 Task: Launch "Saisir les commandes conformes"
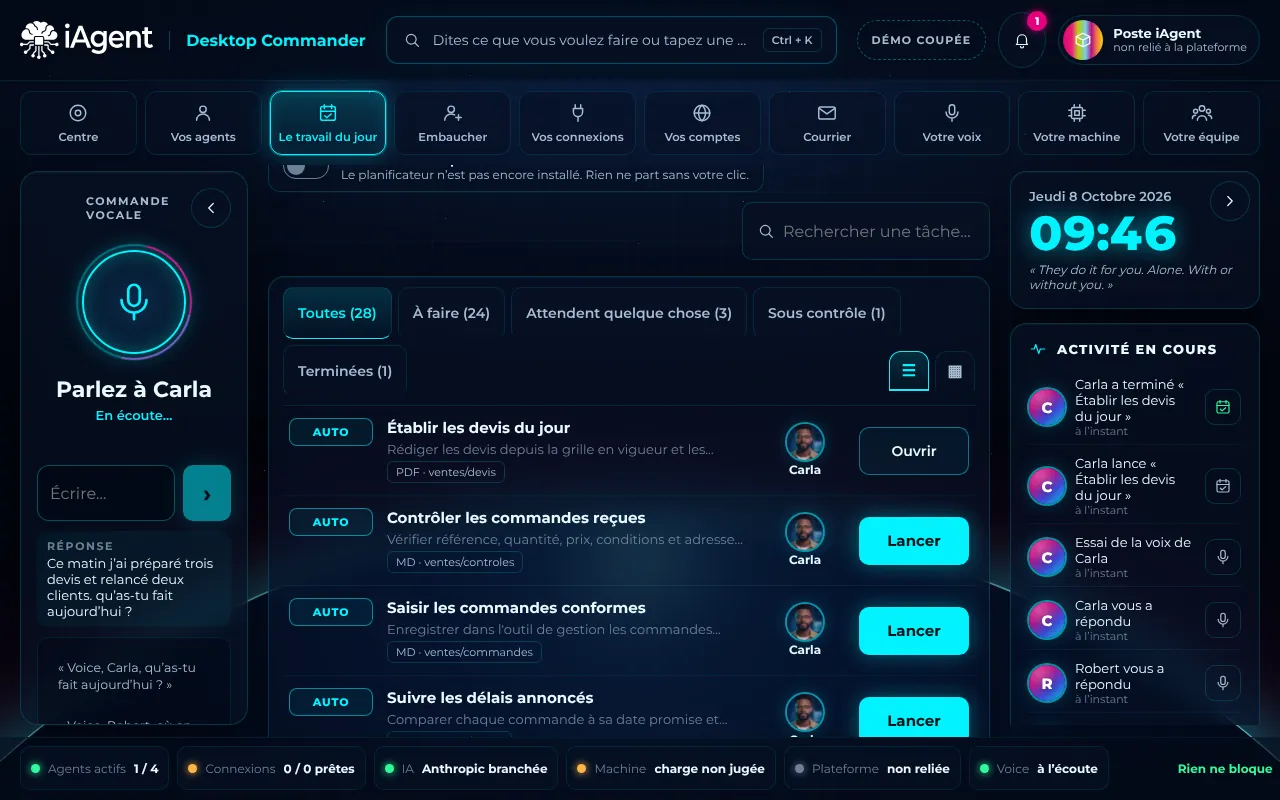tap(914, 631)
